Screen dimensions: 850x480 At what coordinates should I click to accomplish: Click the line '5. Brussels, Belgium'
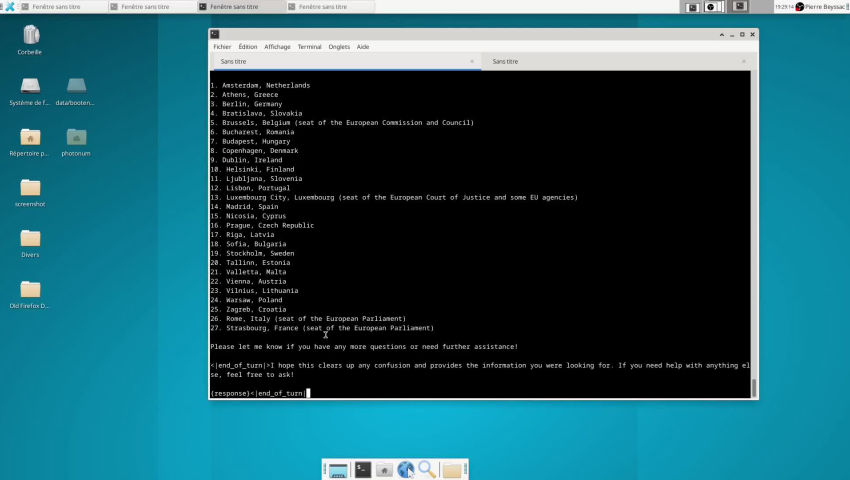pyautogui.click(x=342, y=123)
